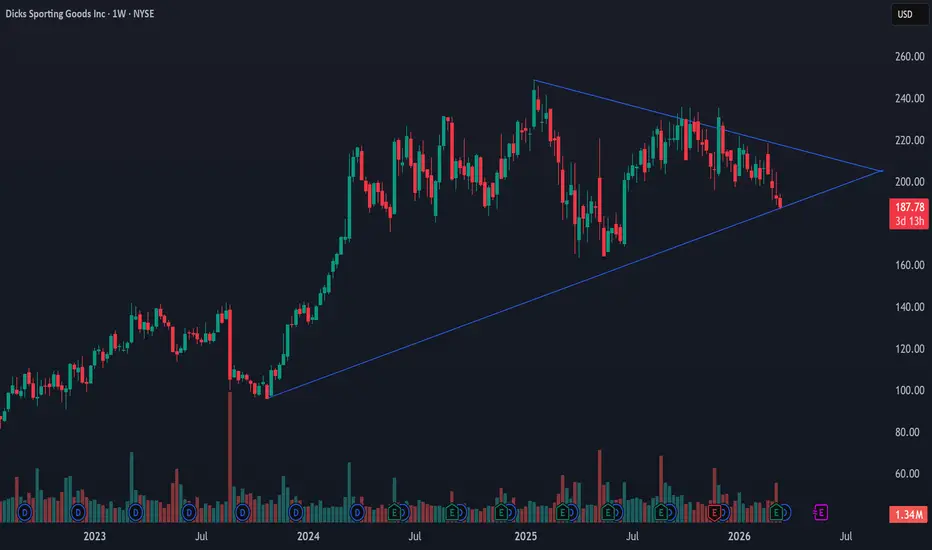Select the upper trendline's starting anchor at the 2025 peak

tap(534, 80)
